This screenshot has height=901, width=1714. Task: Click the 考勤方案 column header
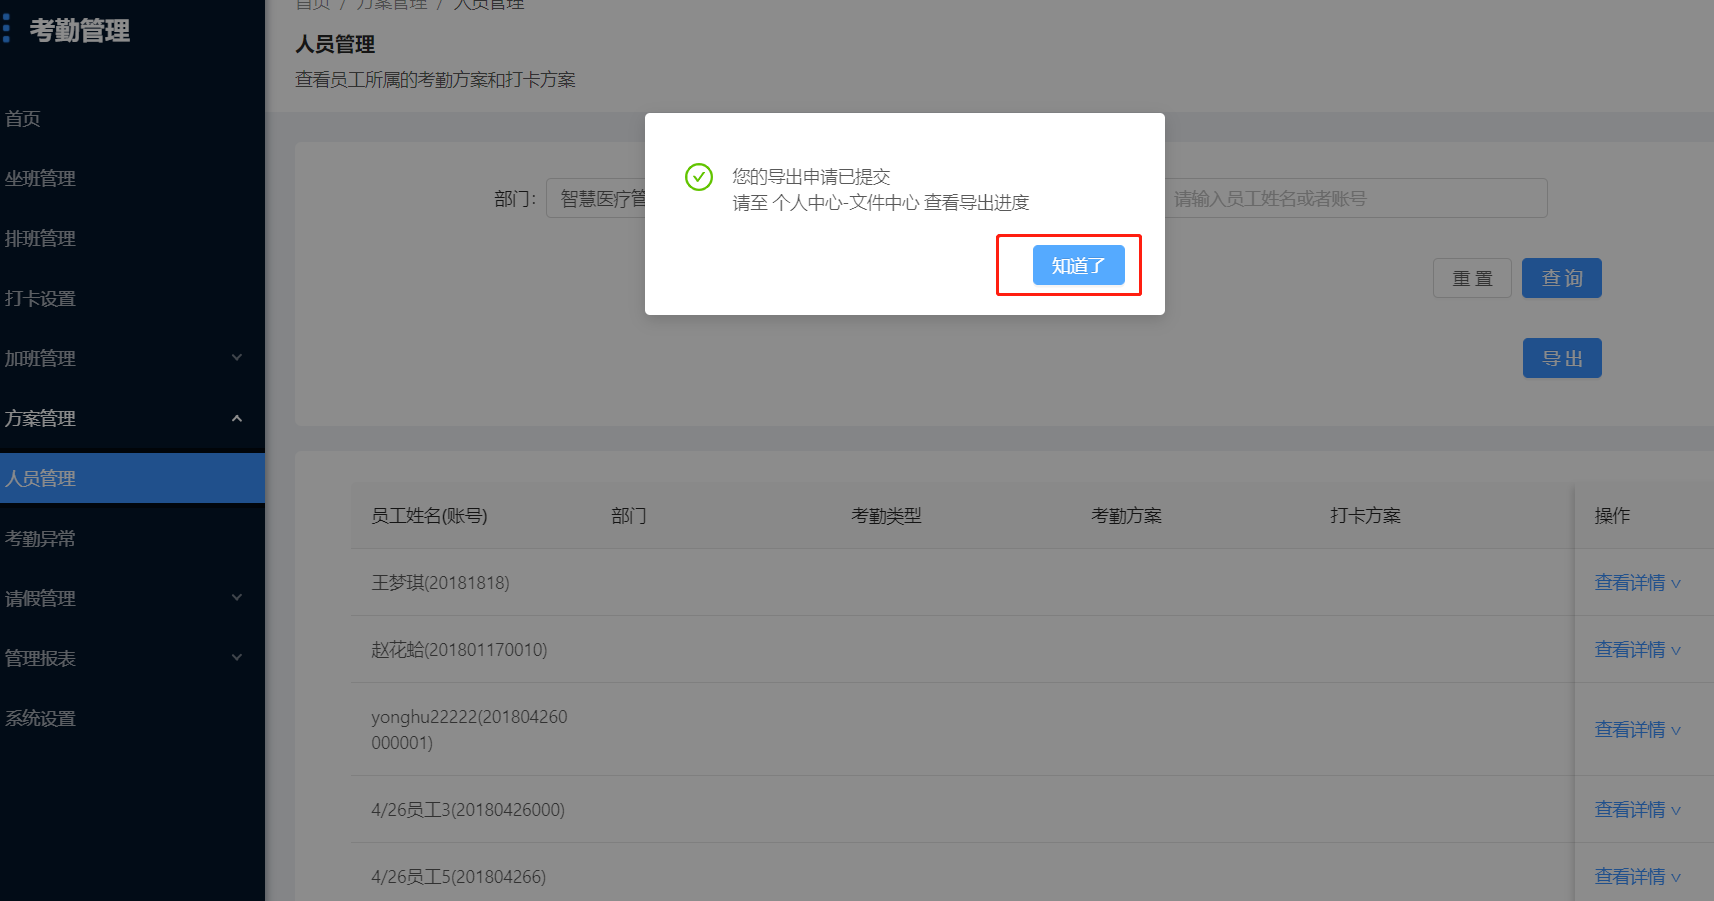(x=1126, y=516)
